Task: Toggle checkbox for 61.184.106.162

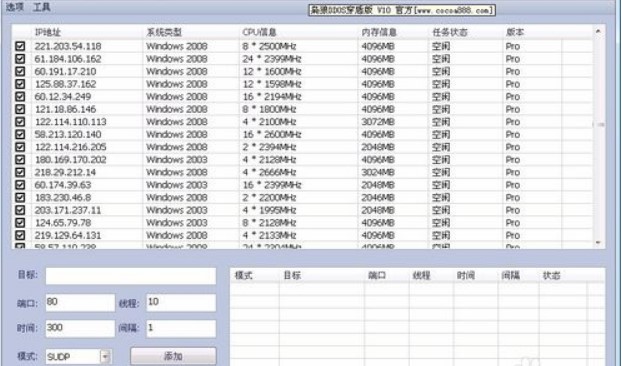Action: [20, 59]
